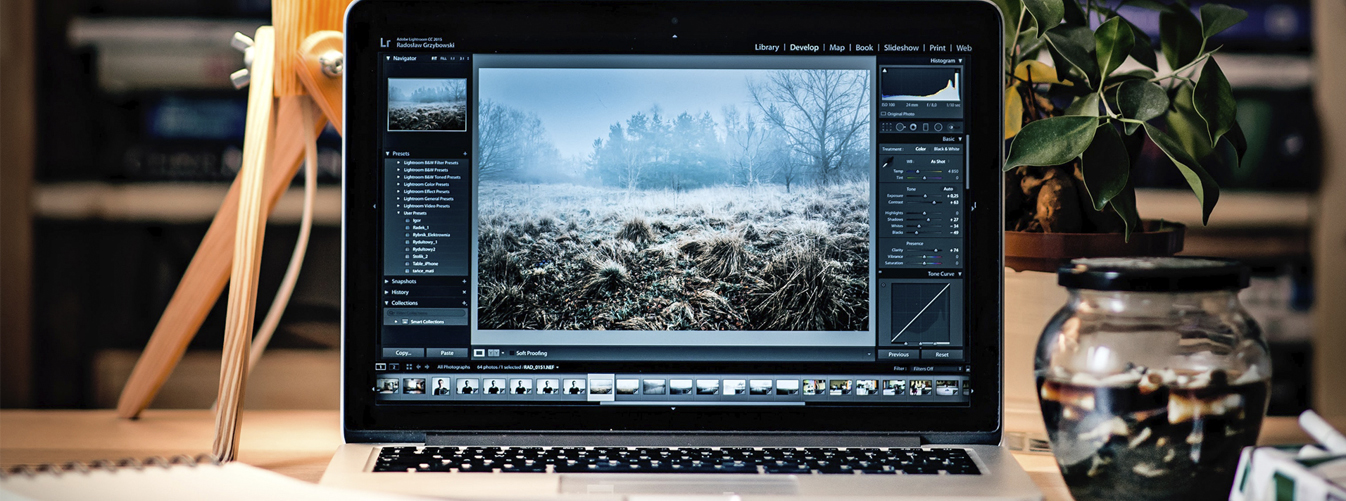The width and height of the screenshot is (1346, 501).
Task: Pick the White Balance eyedropper tool
Action: (x=887, y=162)
